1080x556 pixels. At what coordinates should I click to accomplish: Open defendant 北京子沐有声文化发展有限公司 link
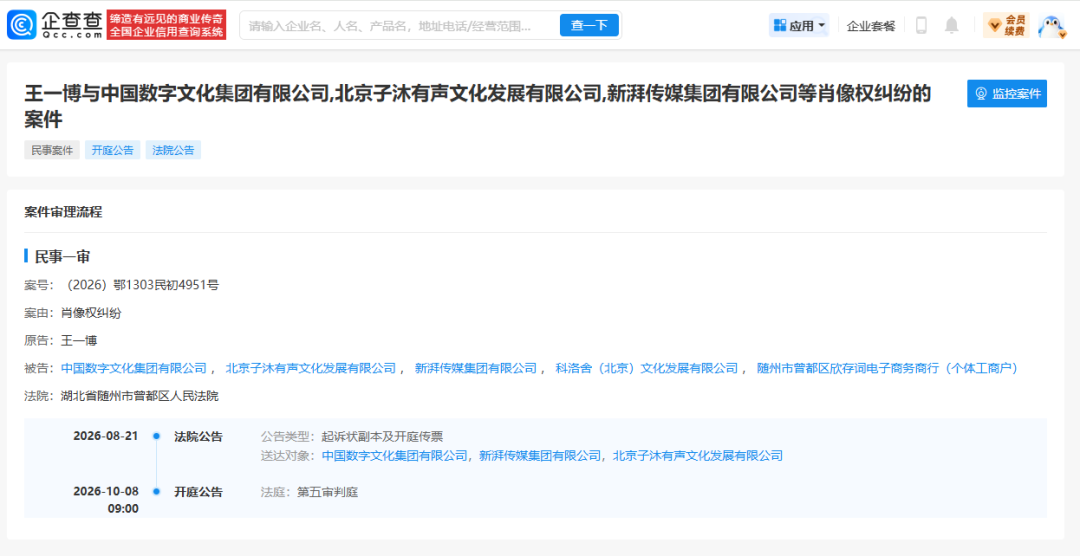[311, 368]
